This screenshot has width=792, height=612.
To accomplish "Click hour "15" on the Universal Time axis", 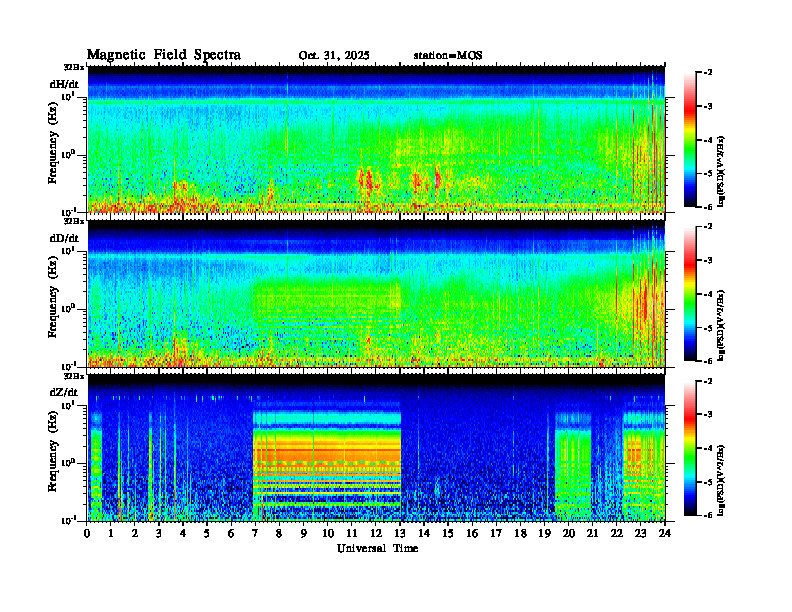I will 448,534.
